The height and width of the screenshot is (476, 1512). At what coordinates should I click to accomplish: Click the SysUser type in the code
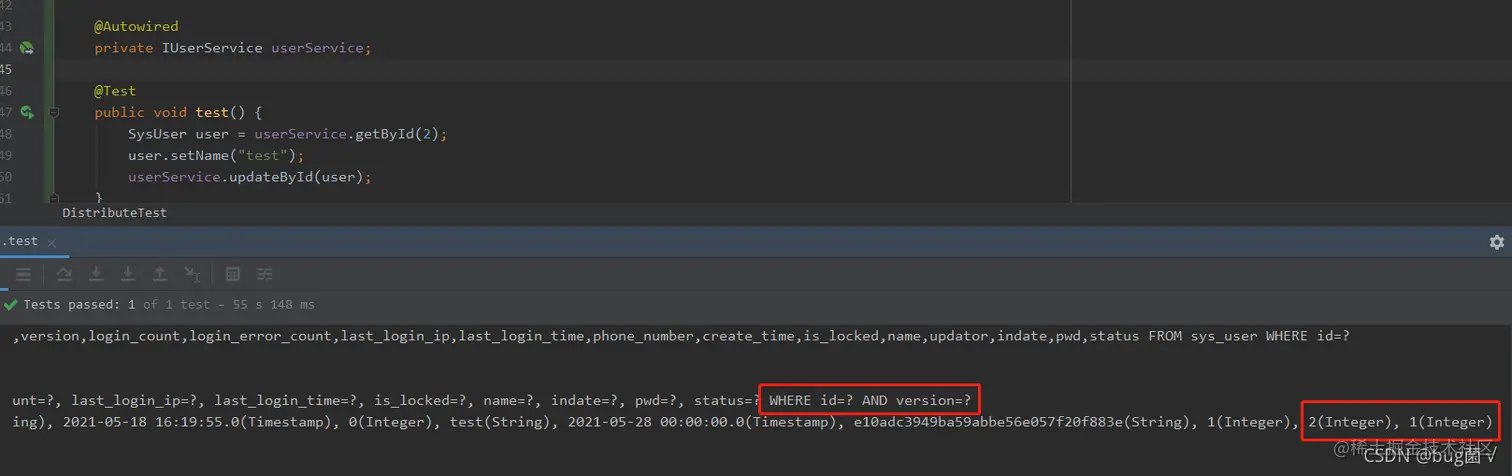(157, 134)
